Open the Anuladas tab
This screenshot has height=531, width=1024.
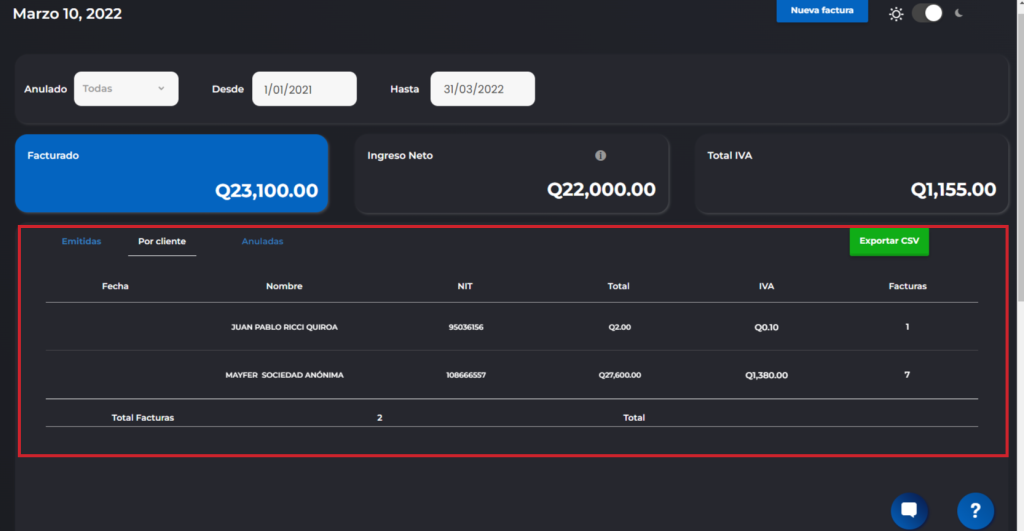(262, 242)
